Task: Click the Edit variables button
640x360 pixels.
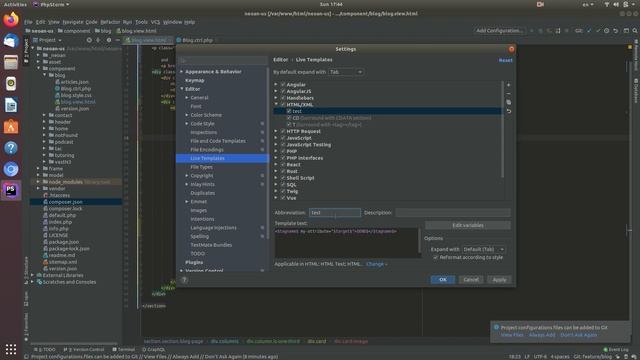Action: point(468,225)
